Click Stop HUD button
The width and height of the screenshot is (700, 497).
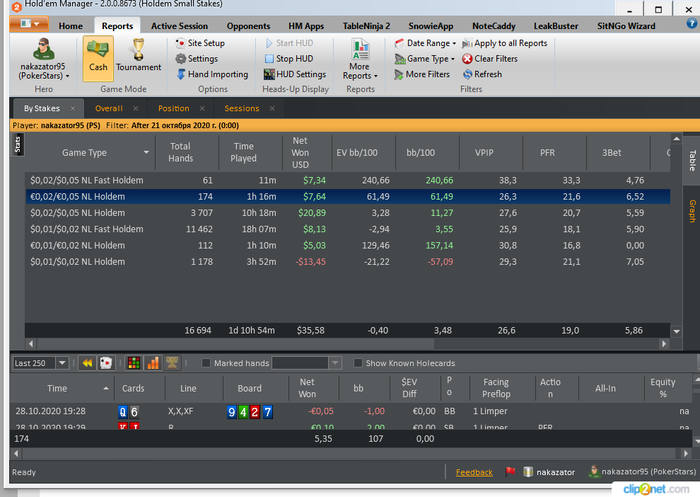pos(289,58)
